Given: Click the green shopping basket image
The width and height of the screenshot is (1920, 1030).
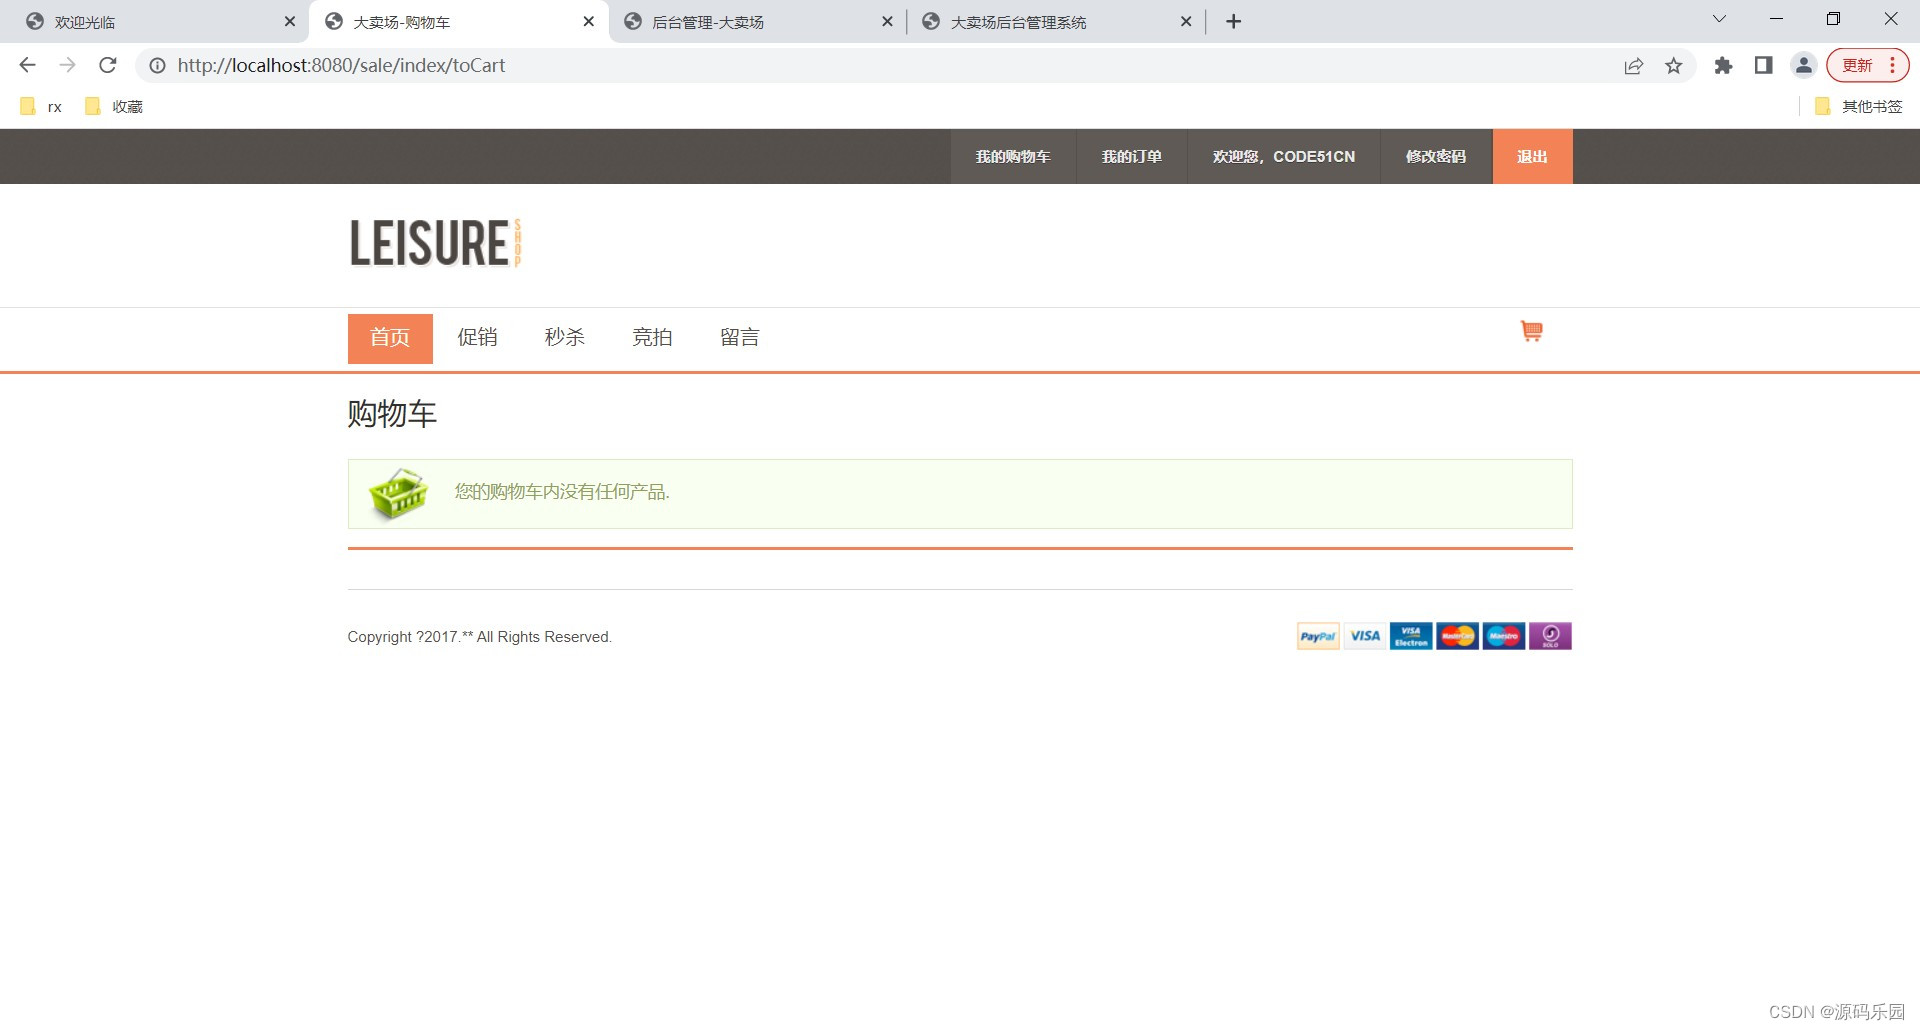Looking at the screenshot, I should (399, 492).
